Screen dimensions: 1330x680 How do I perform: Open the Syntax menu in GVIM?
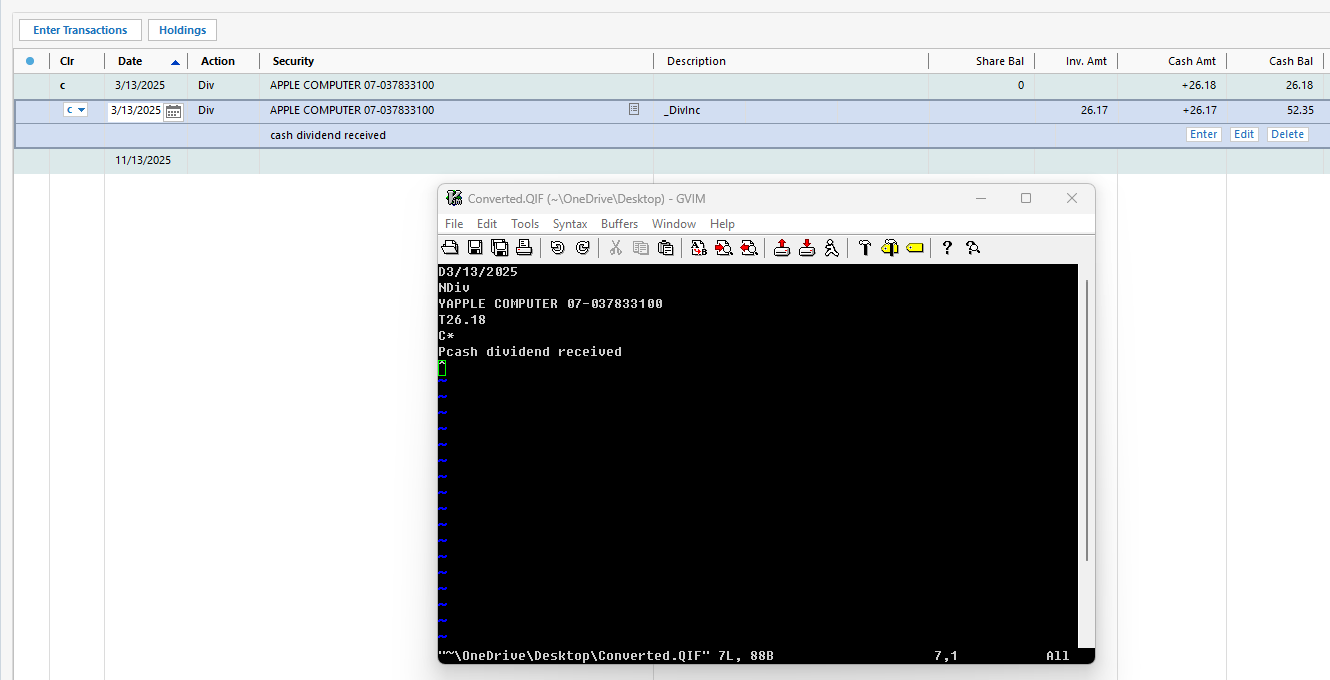(x=570, y=224)
